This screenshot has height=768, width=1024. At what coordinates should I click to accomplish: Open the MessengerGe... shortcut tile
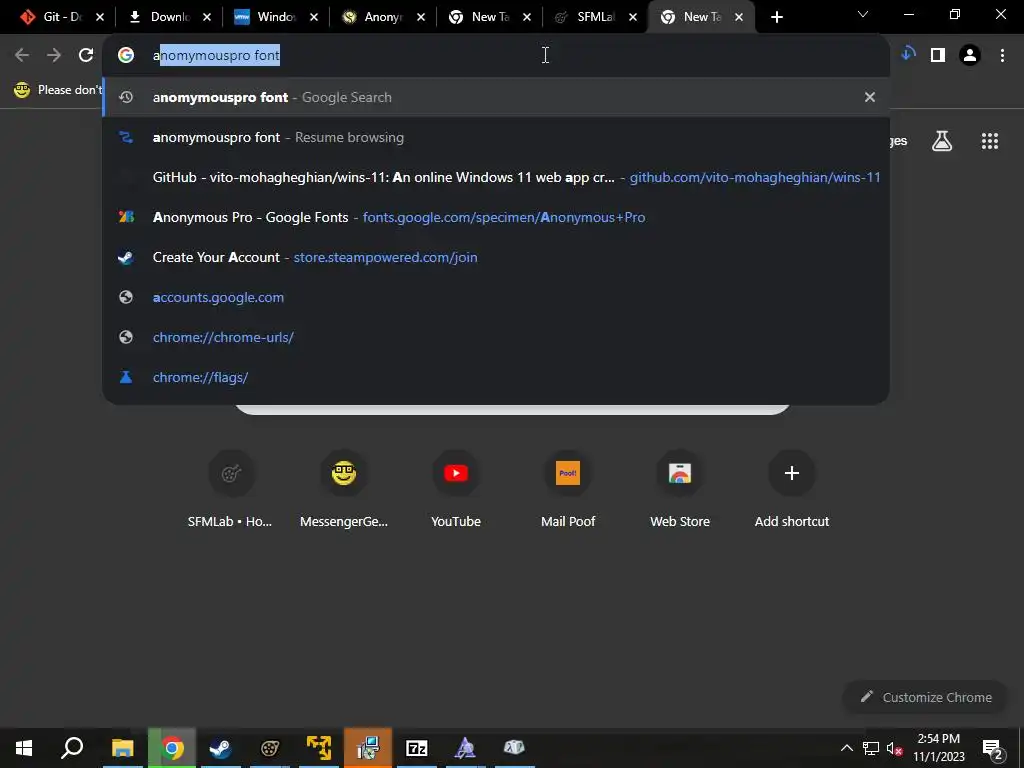[344, 490]
